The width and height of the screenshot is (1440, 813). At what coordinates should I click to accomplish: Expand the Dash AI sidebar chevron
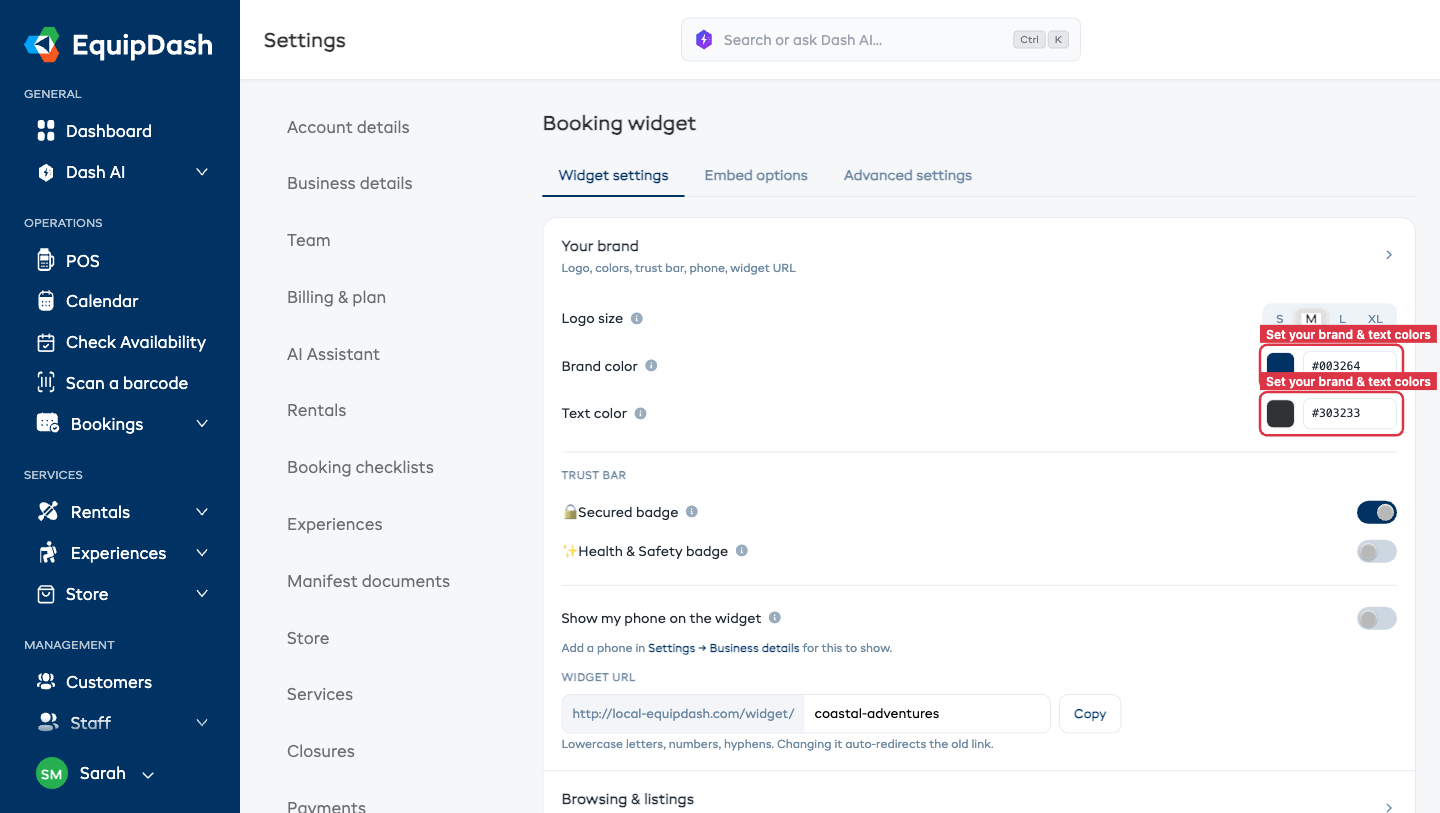click(x=202, y=172)
